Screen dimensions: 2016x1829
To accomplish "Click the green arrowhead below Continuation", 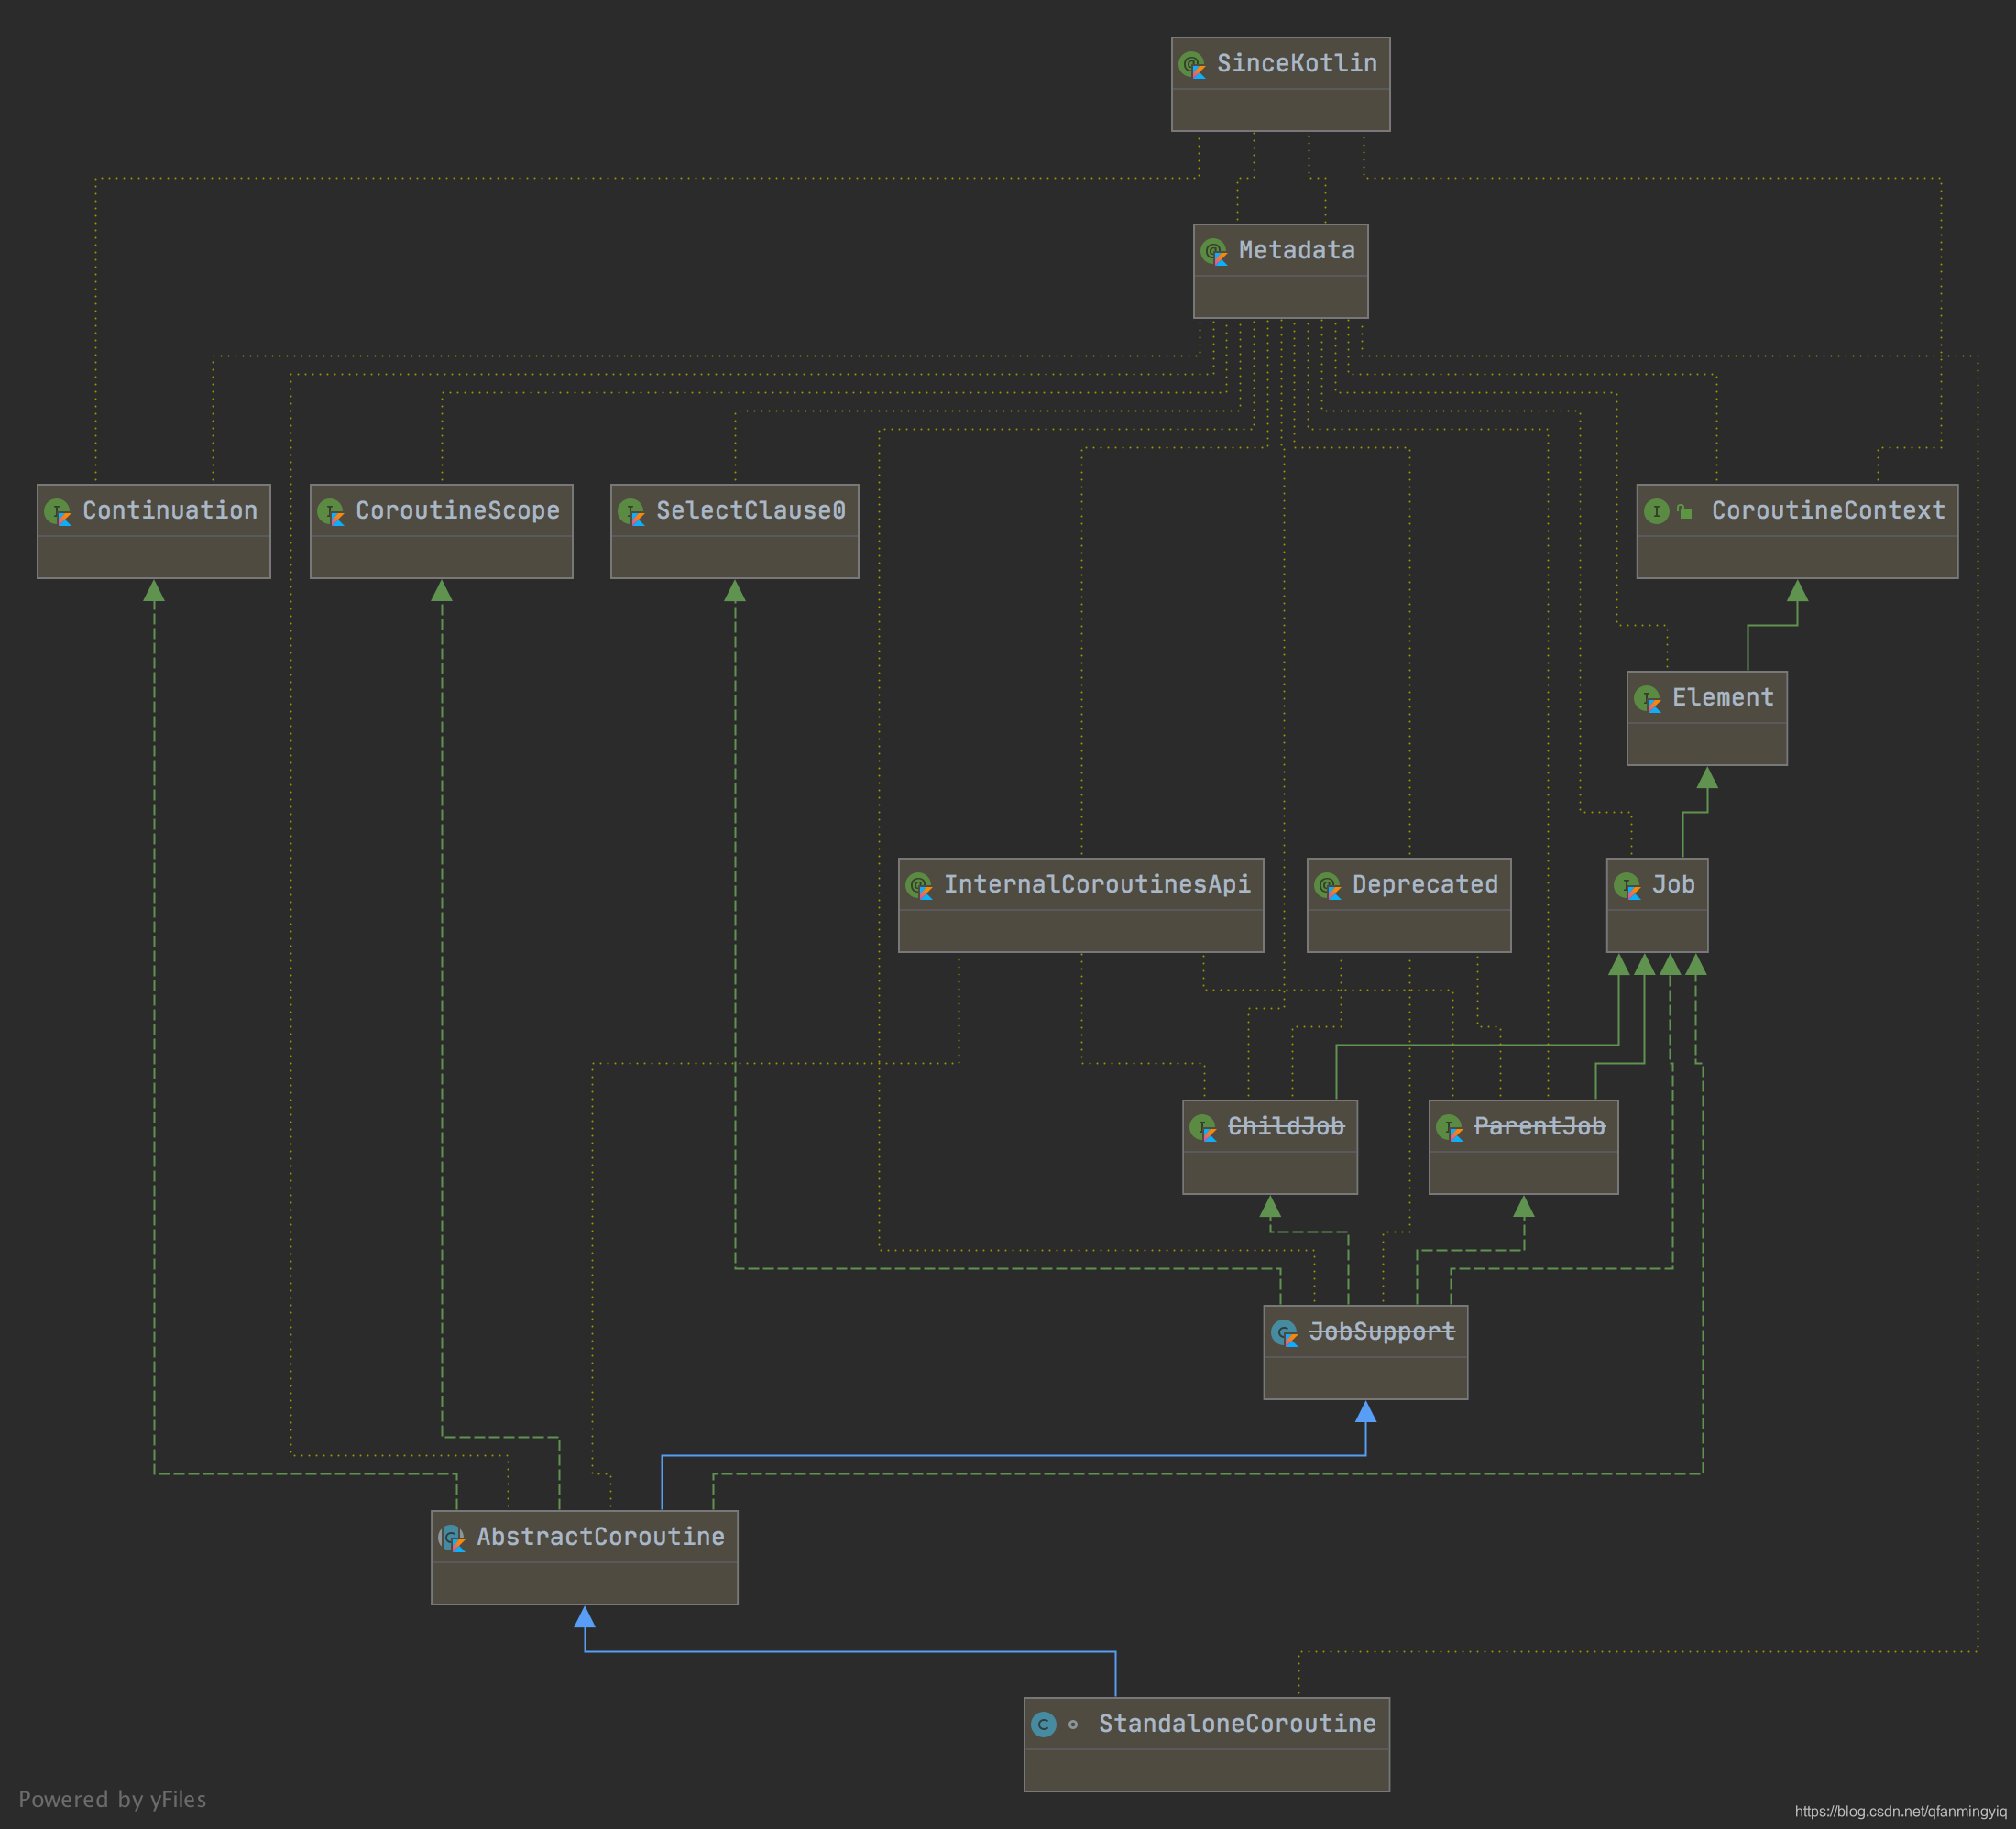I will click(154, 592).
